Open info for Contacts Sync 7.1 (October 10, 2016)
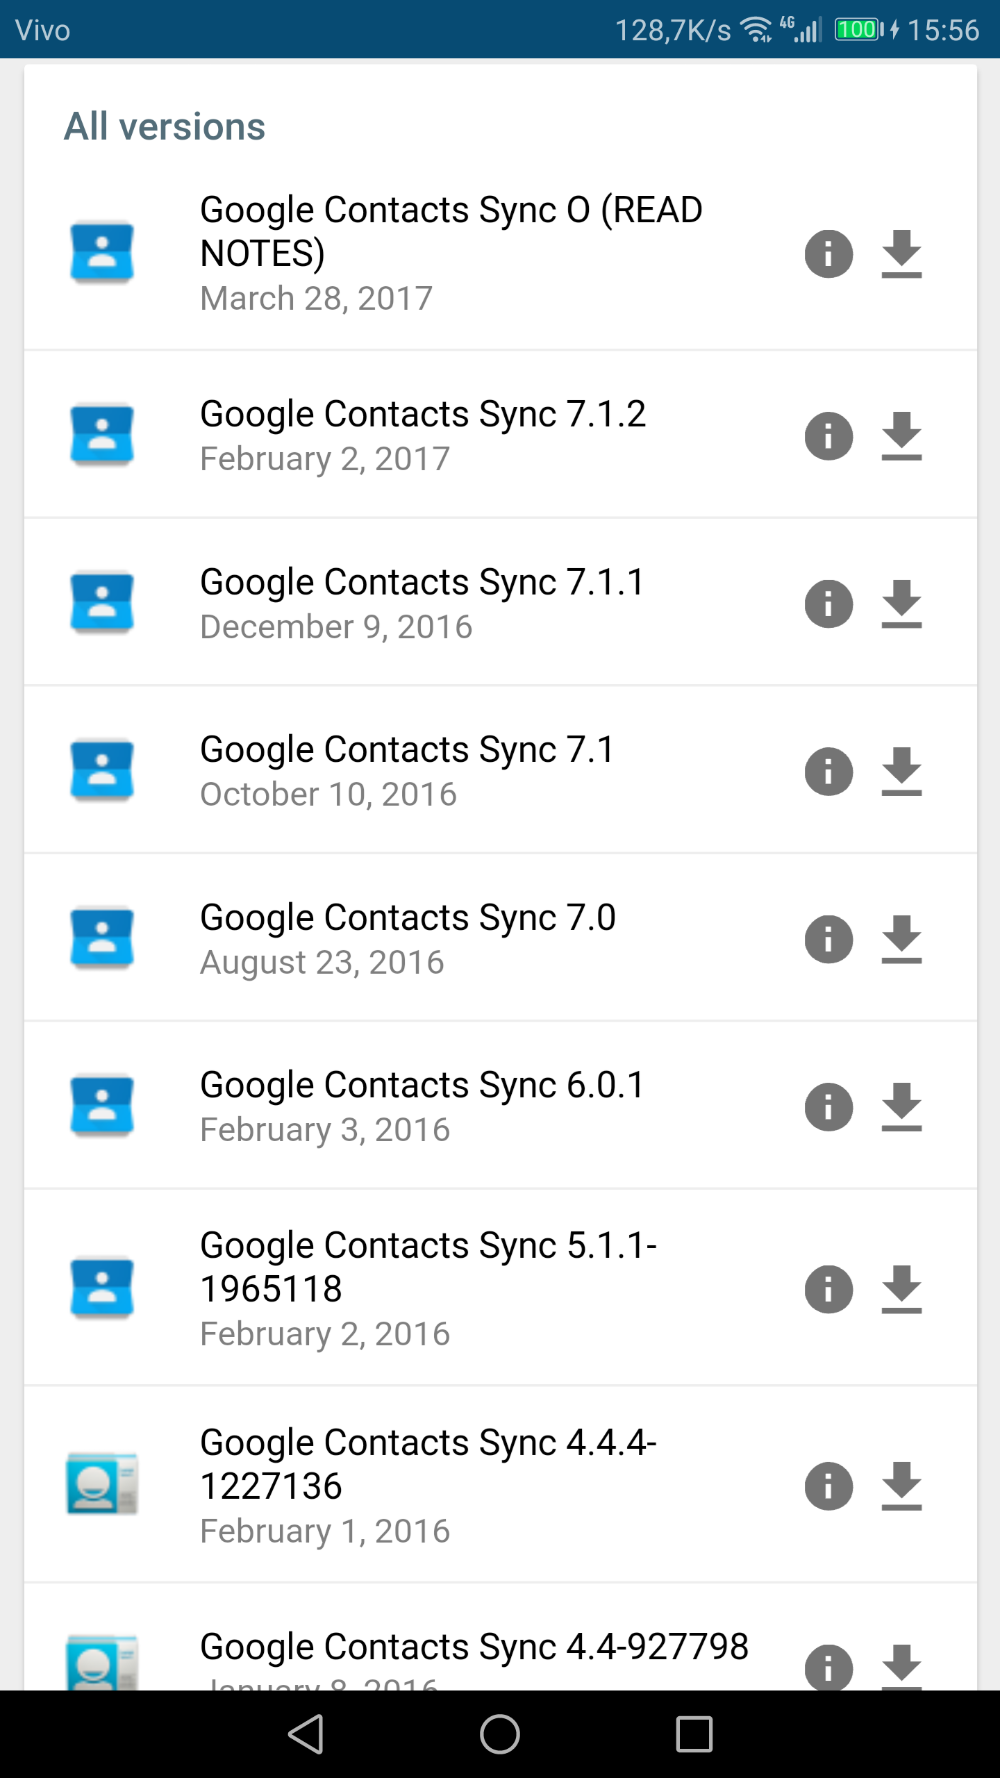 (828, 772)
